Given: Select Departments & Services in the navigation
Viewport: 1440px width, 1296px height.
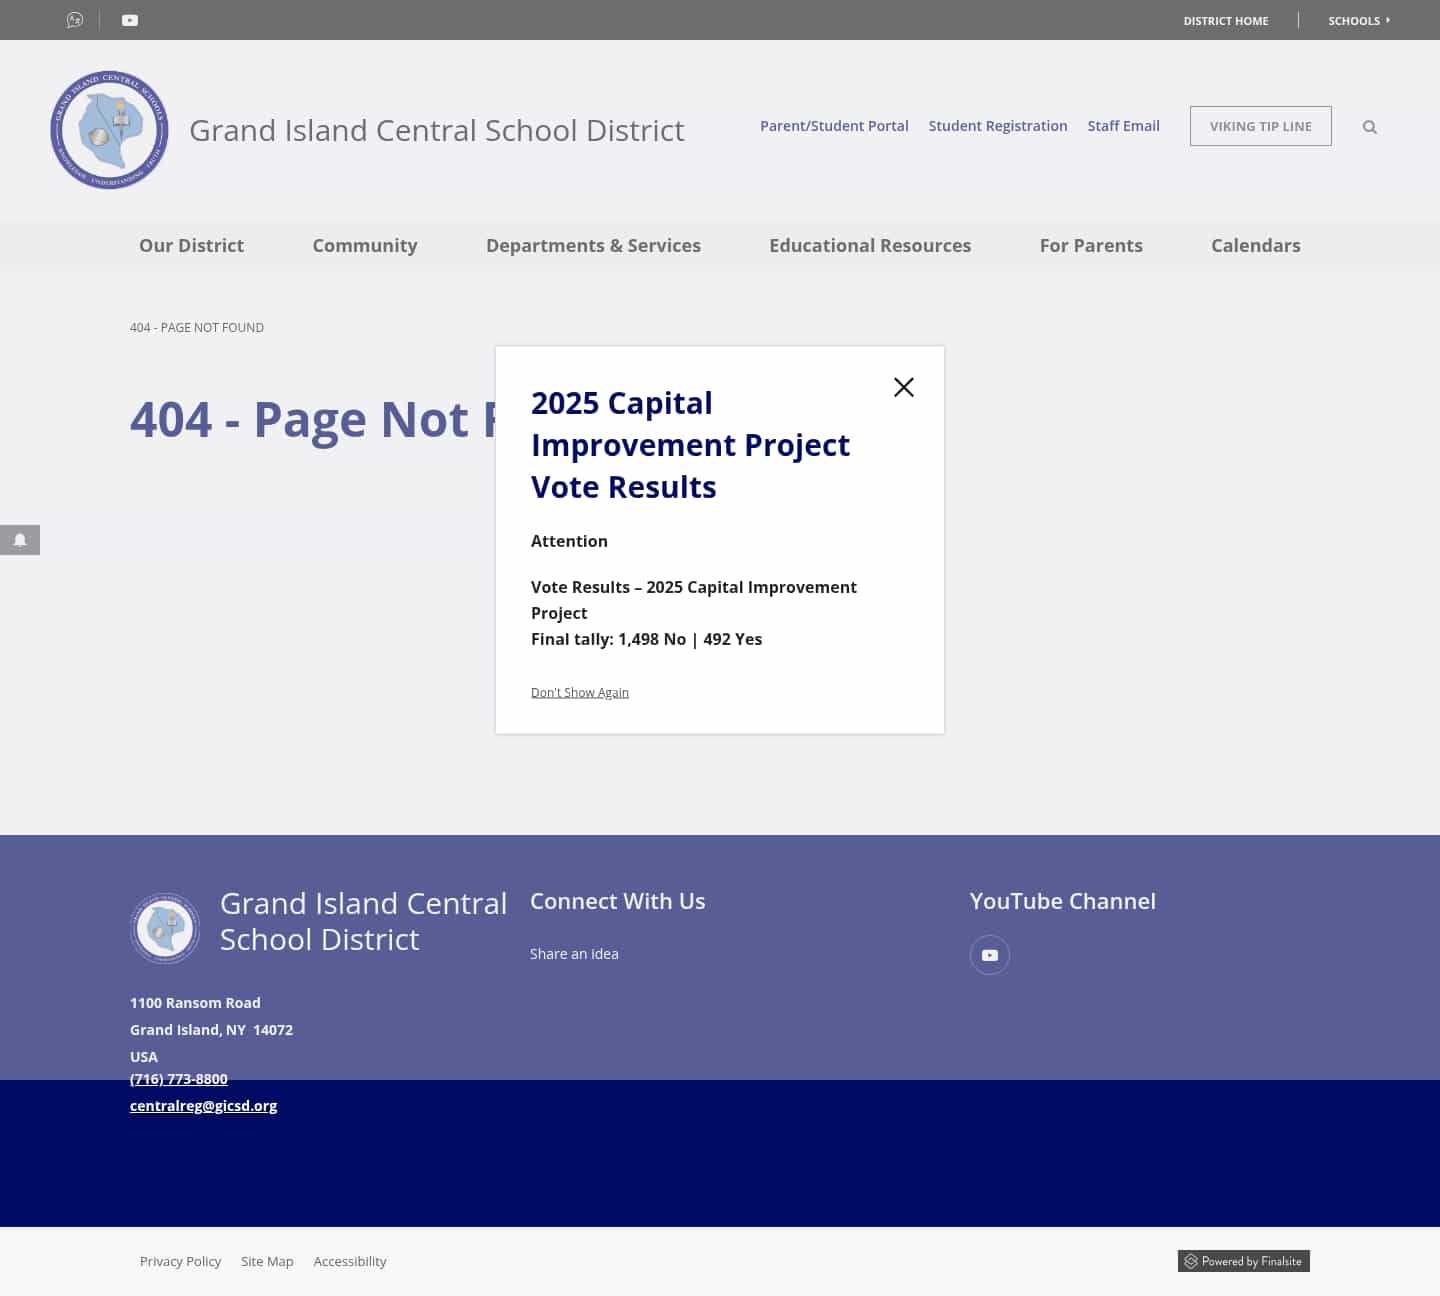Looking at the screenshot, I should click(593, 245).
